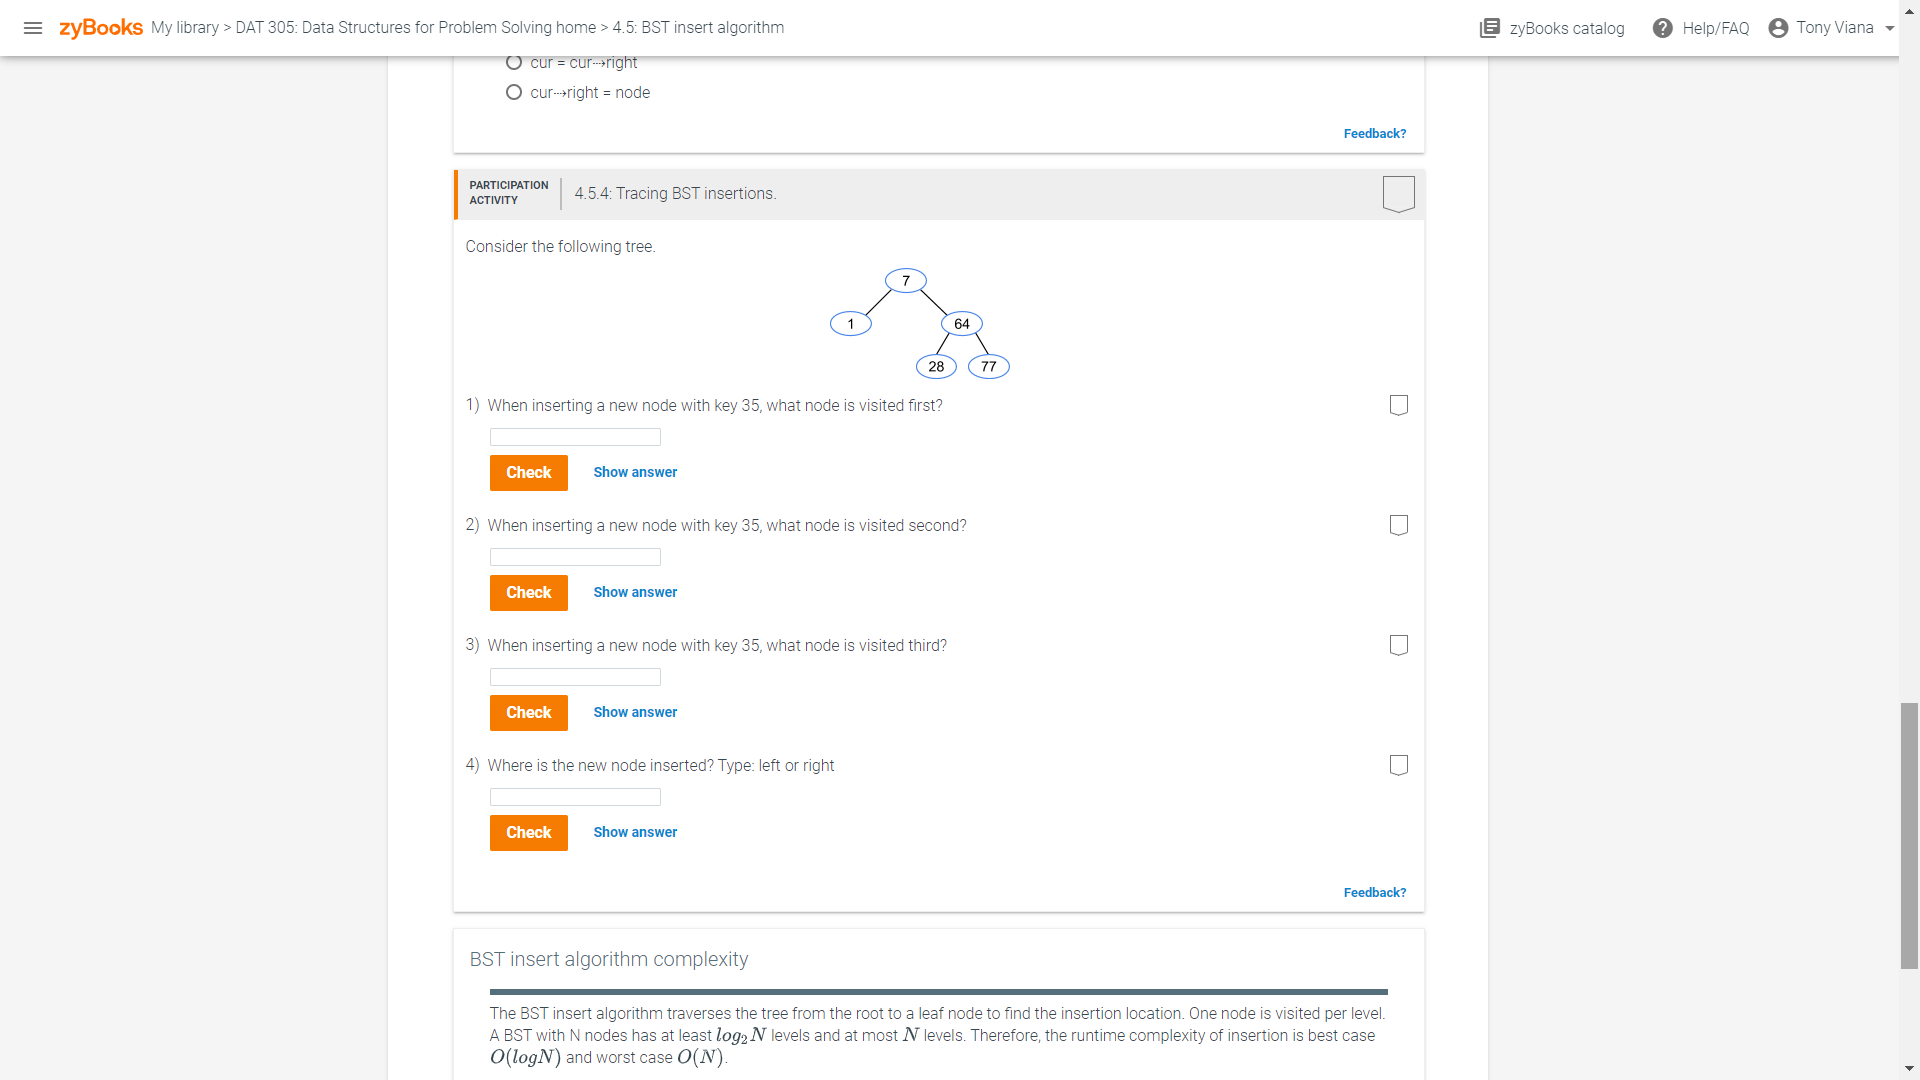This screenshot has height=1080, width=1920.
Task: Expand the Tony Viana account dropdown arrow
Action: tap(1889, 28)
